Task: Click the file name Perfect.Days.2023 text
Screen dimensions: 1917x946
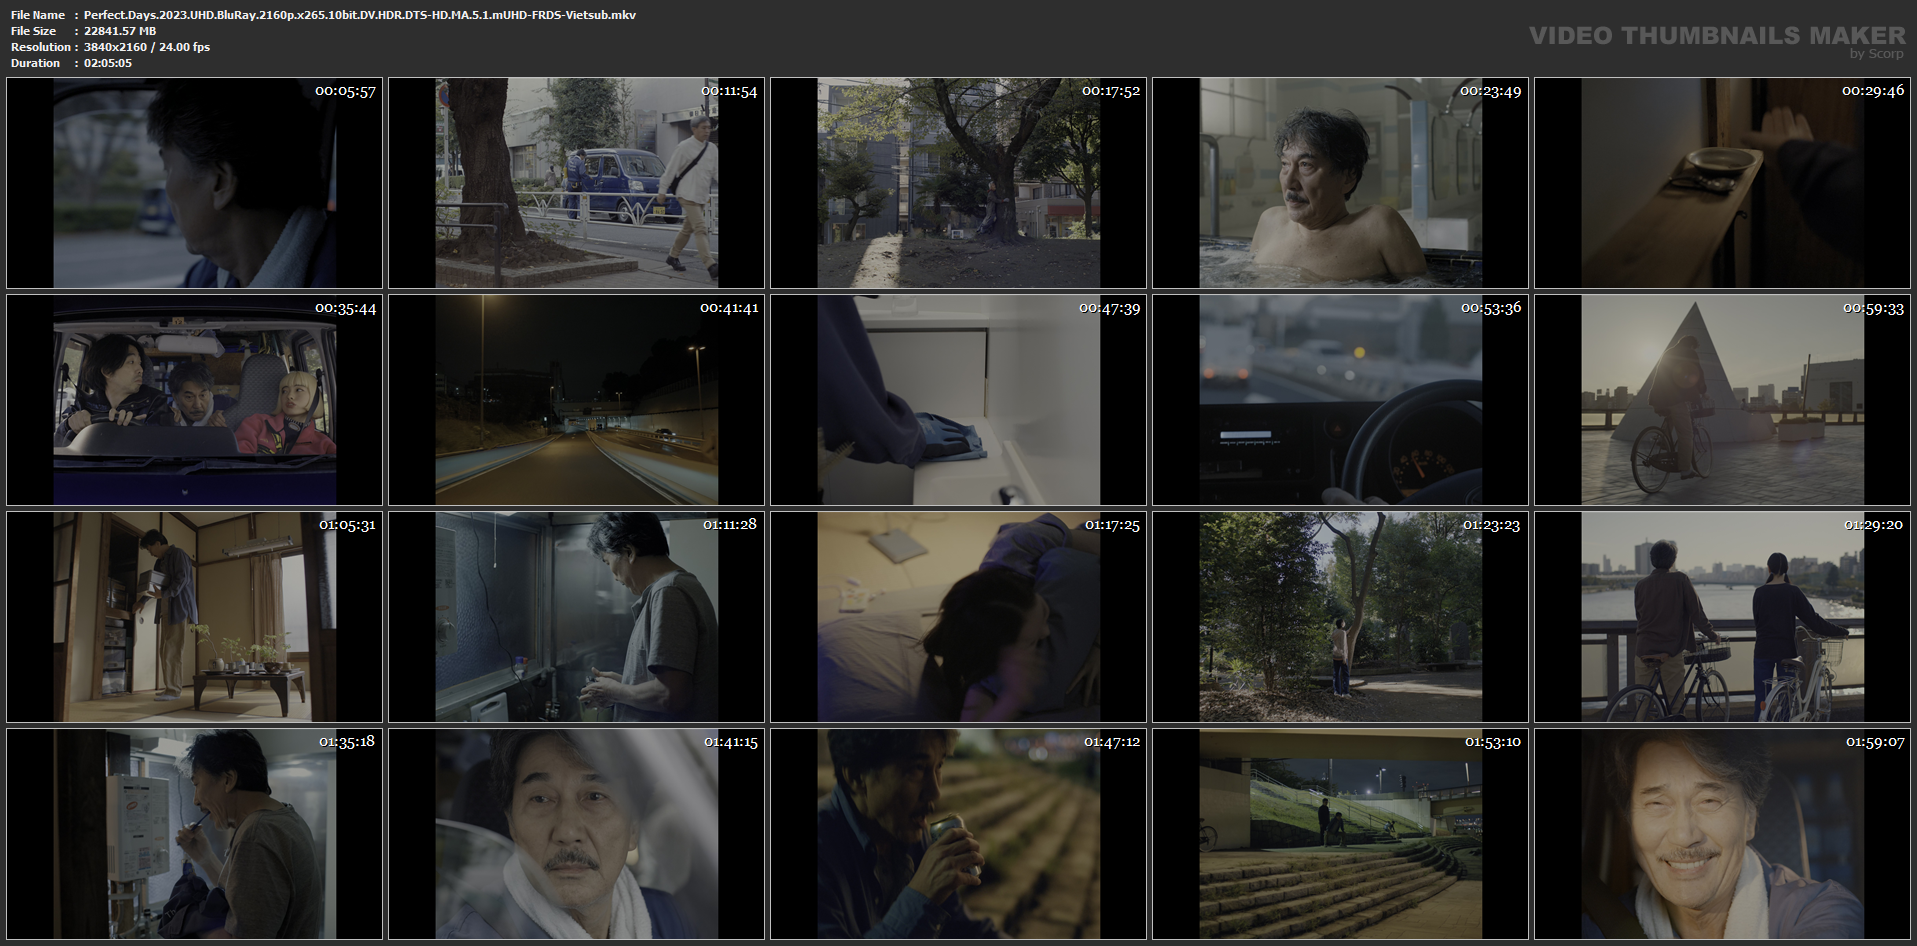Action: [360, 15]
